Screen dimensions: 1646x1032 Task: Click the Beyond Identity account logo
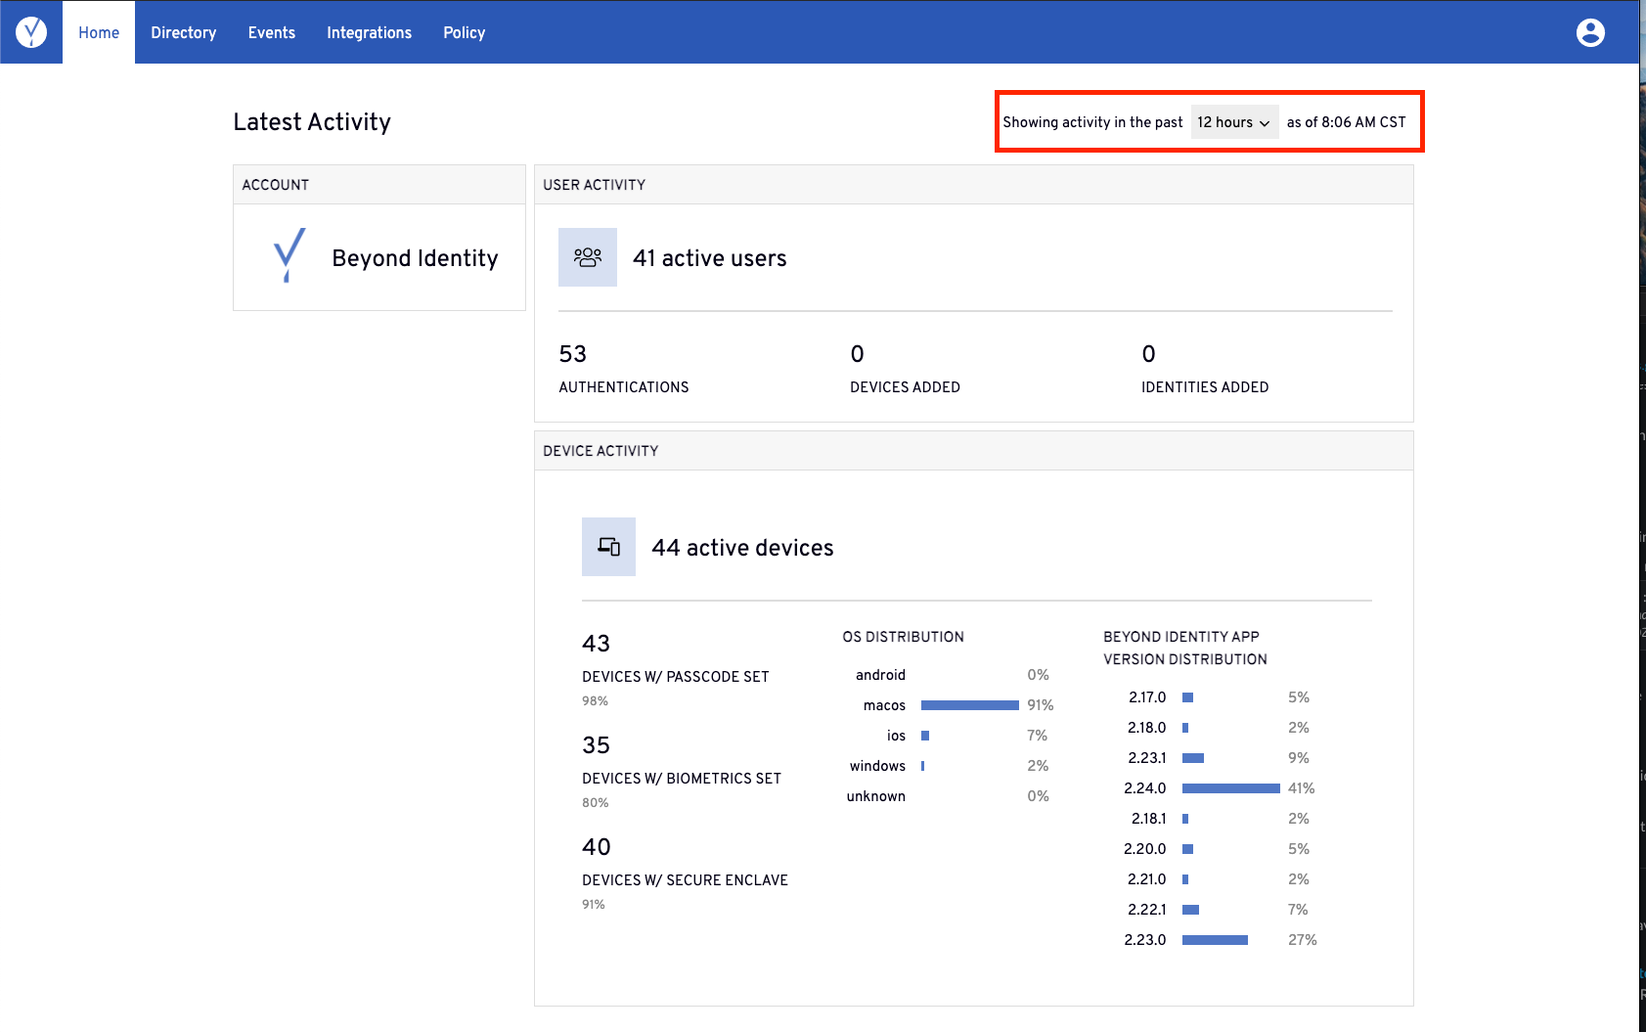pos(289,256)
